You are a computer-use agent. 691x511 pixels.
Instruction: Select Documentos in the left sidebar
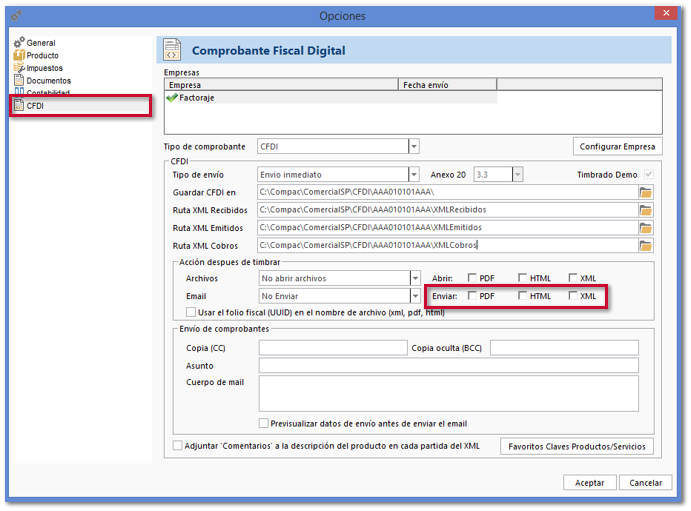[48, 80]
